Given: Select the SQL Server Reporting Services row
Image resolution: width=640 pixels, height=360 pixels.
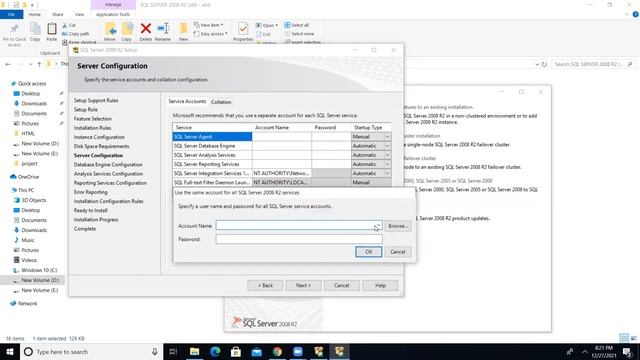Looking at the screenshot, I should coord(212,164).
